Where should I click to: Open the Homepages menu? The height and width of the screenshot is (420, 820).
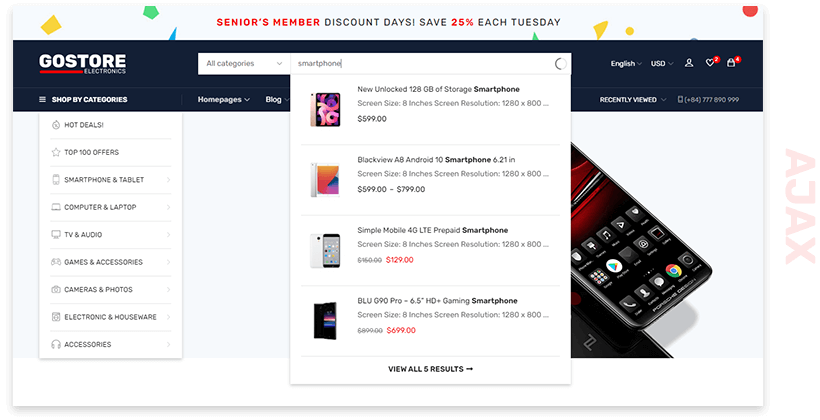223,99
